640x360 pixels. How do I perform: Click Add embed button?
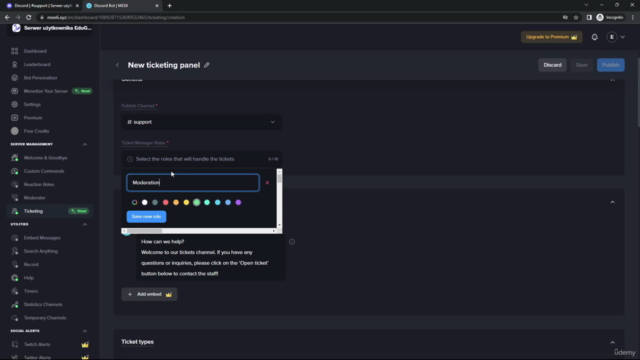coord(149,294)
